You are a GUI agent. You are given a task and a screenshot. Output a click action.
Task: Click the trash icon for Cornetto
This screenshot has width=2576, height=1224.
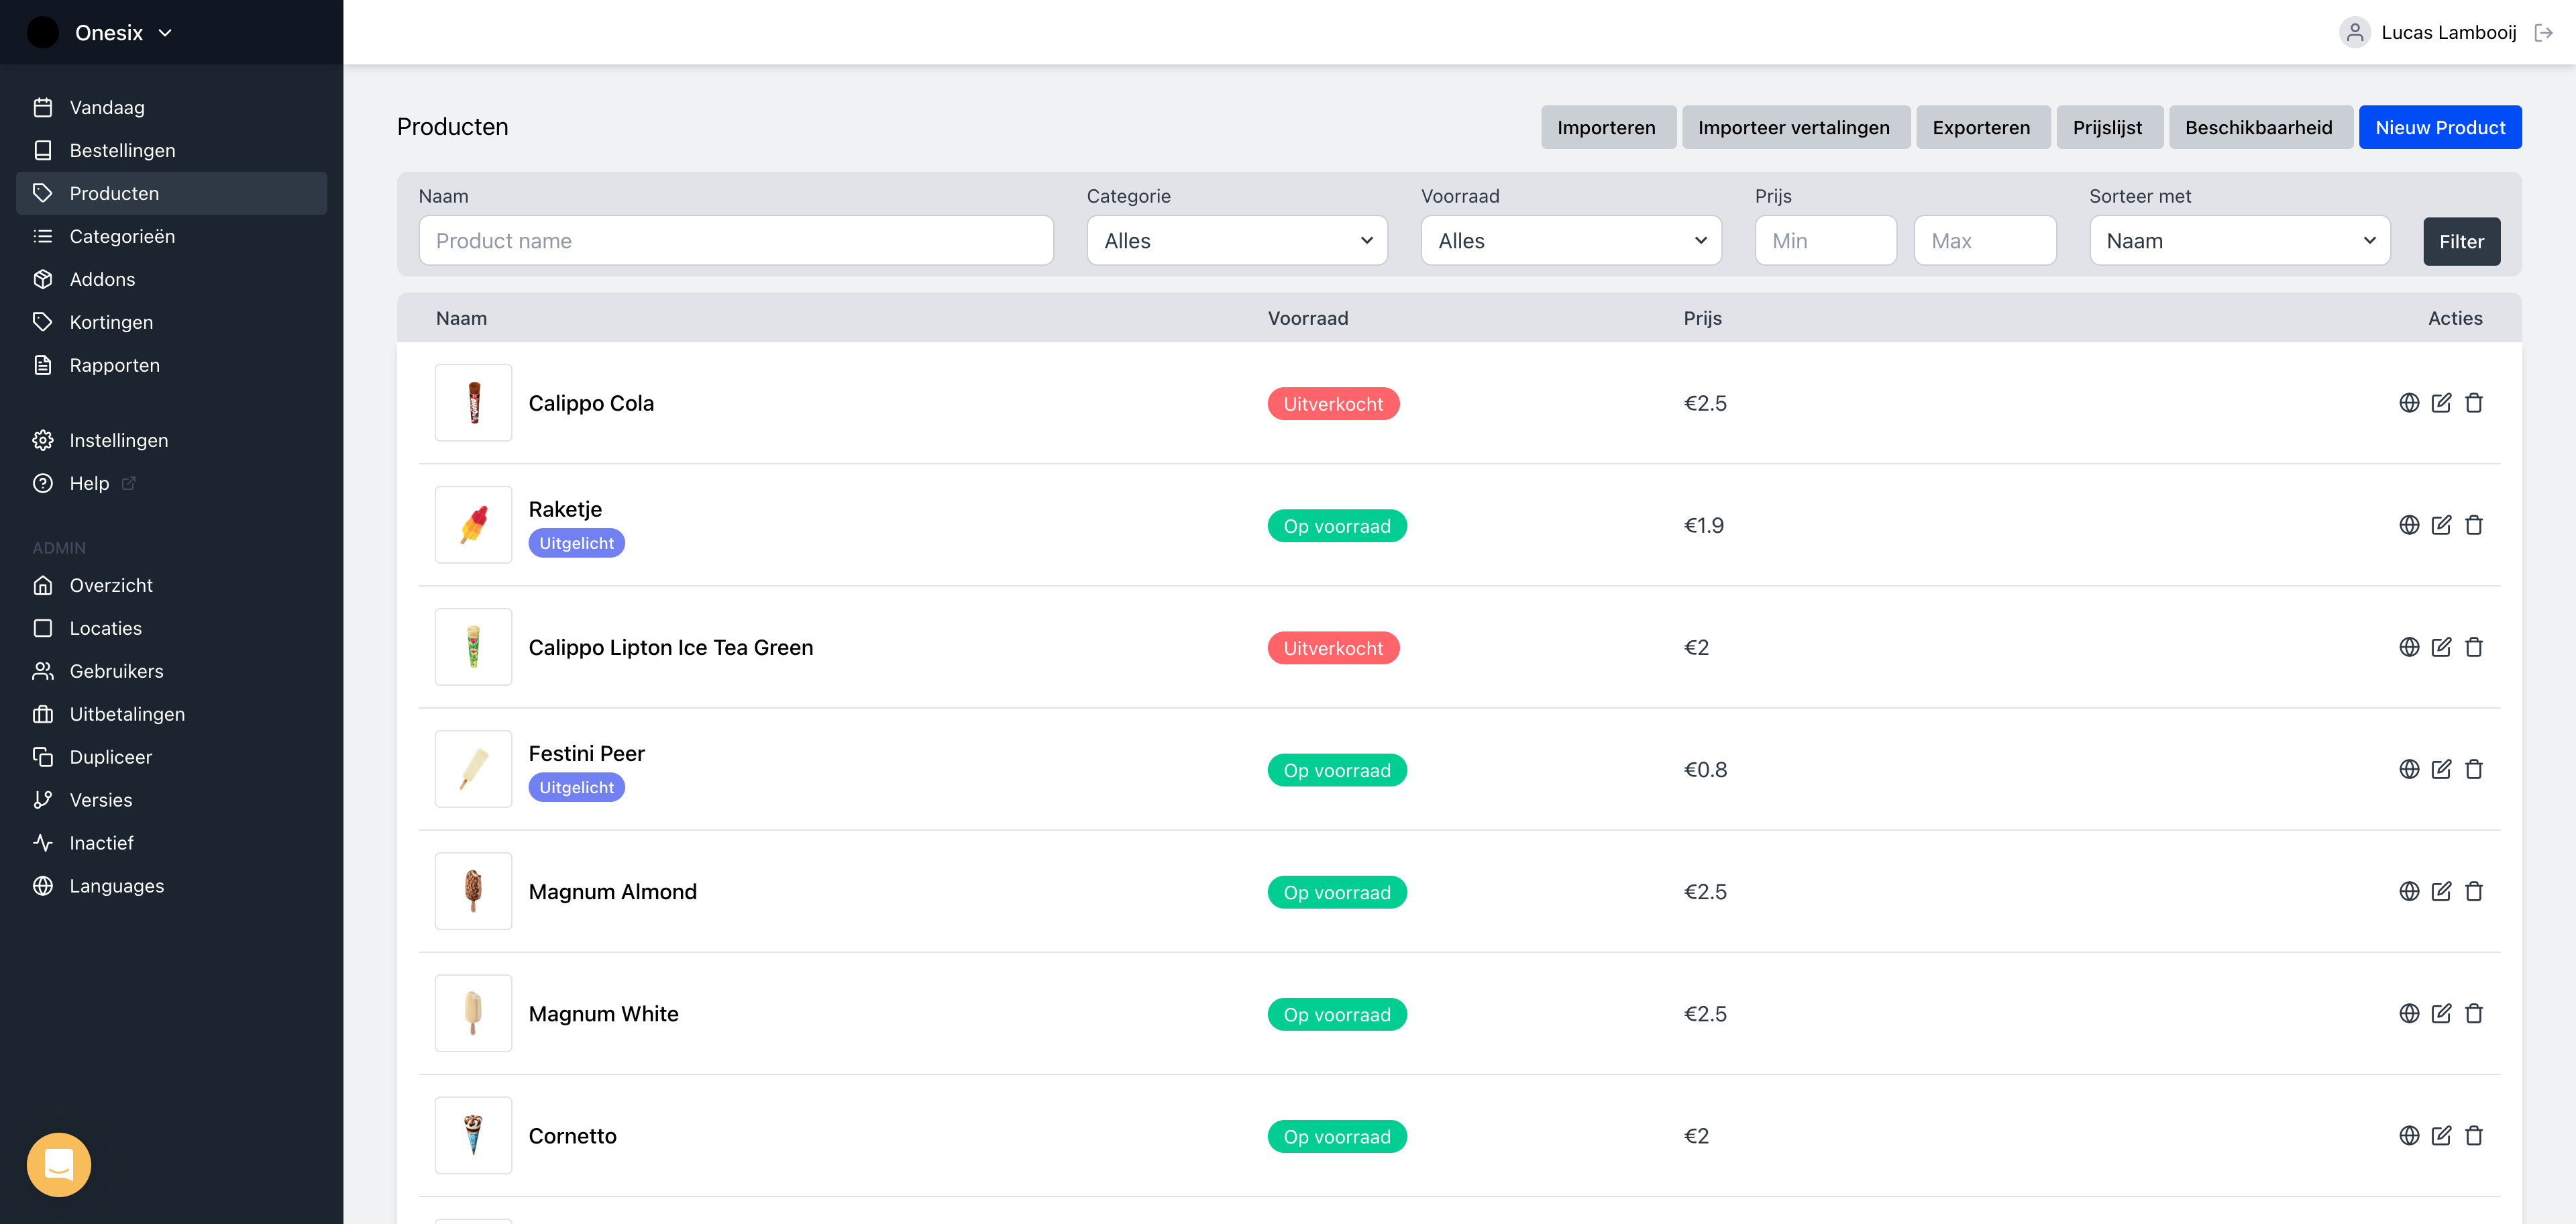point(2474,1135)
